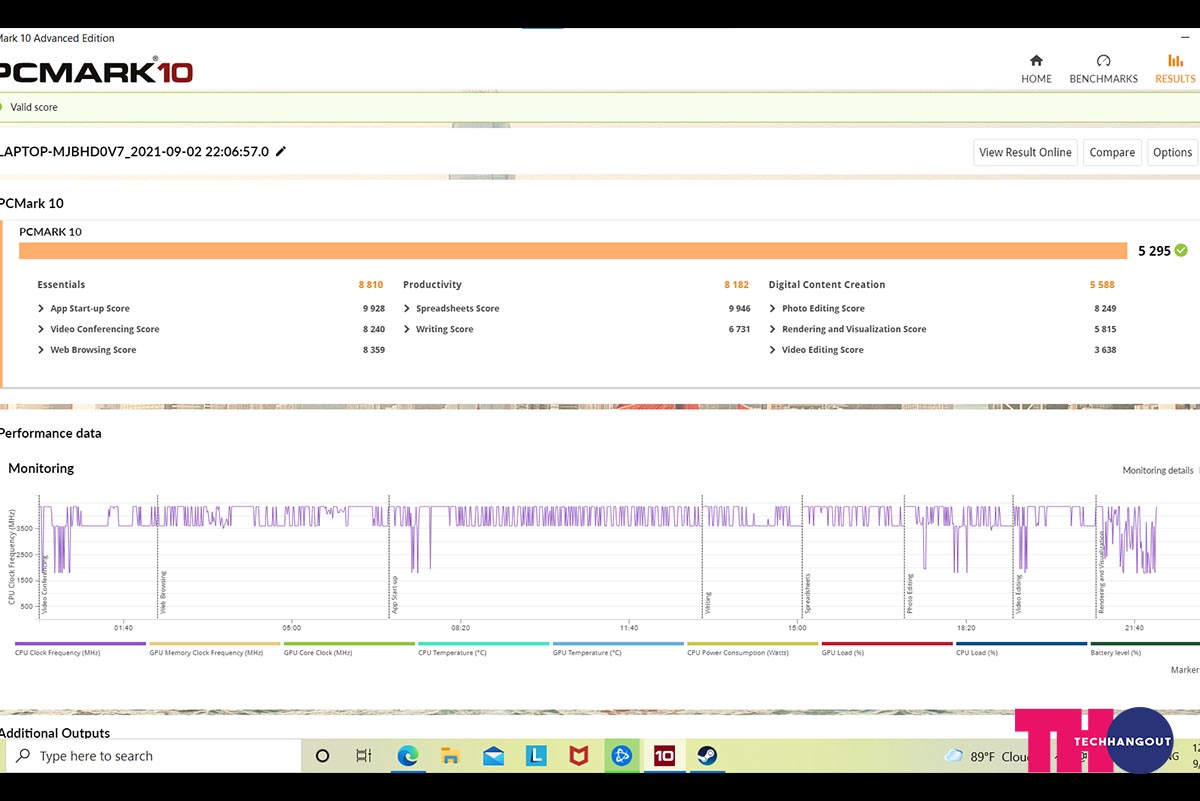
Task: Click the weather cloud icon on taskbar
Action: tap(954, 756)
